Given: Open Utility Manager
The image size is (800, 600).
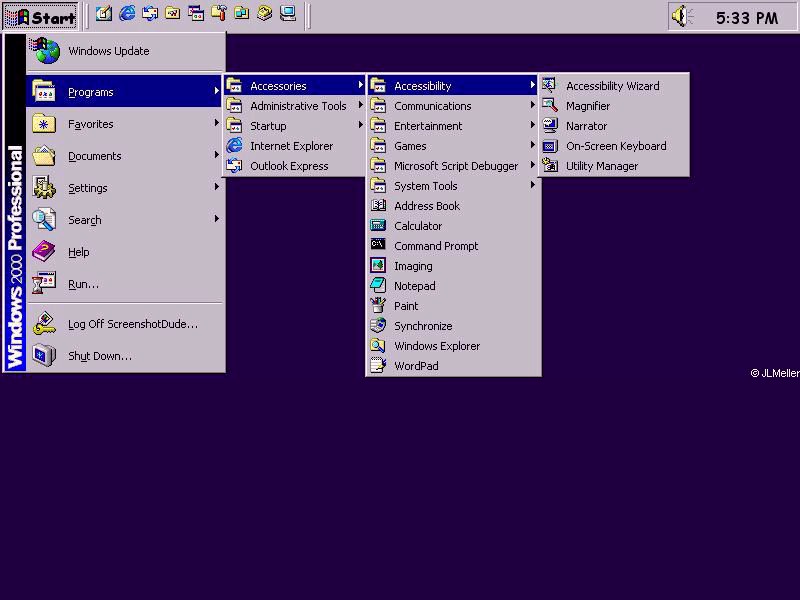Looking at the screenshot, I should (614, 166).
